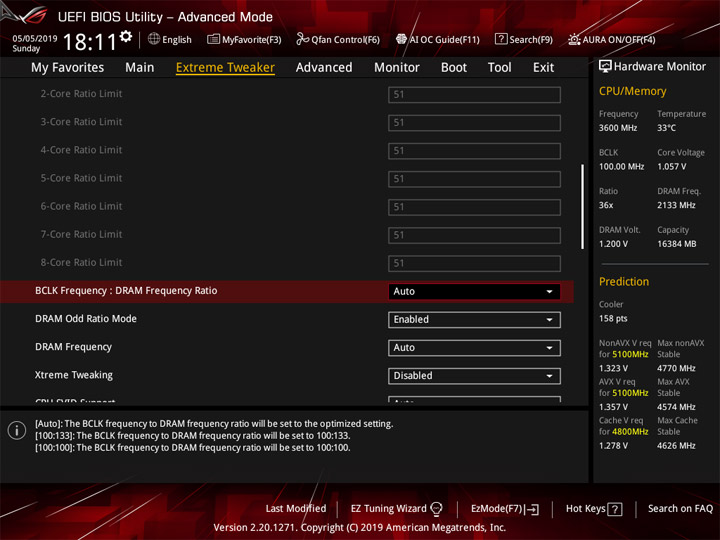Viewport: 720px width, 540px height.
Task: Switch to the Main tab
Action: (140, 68)
